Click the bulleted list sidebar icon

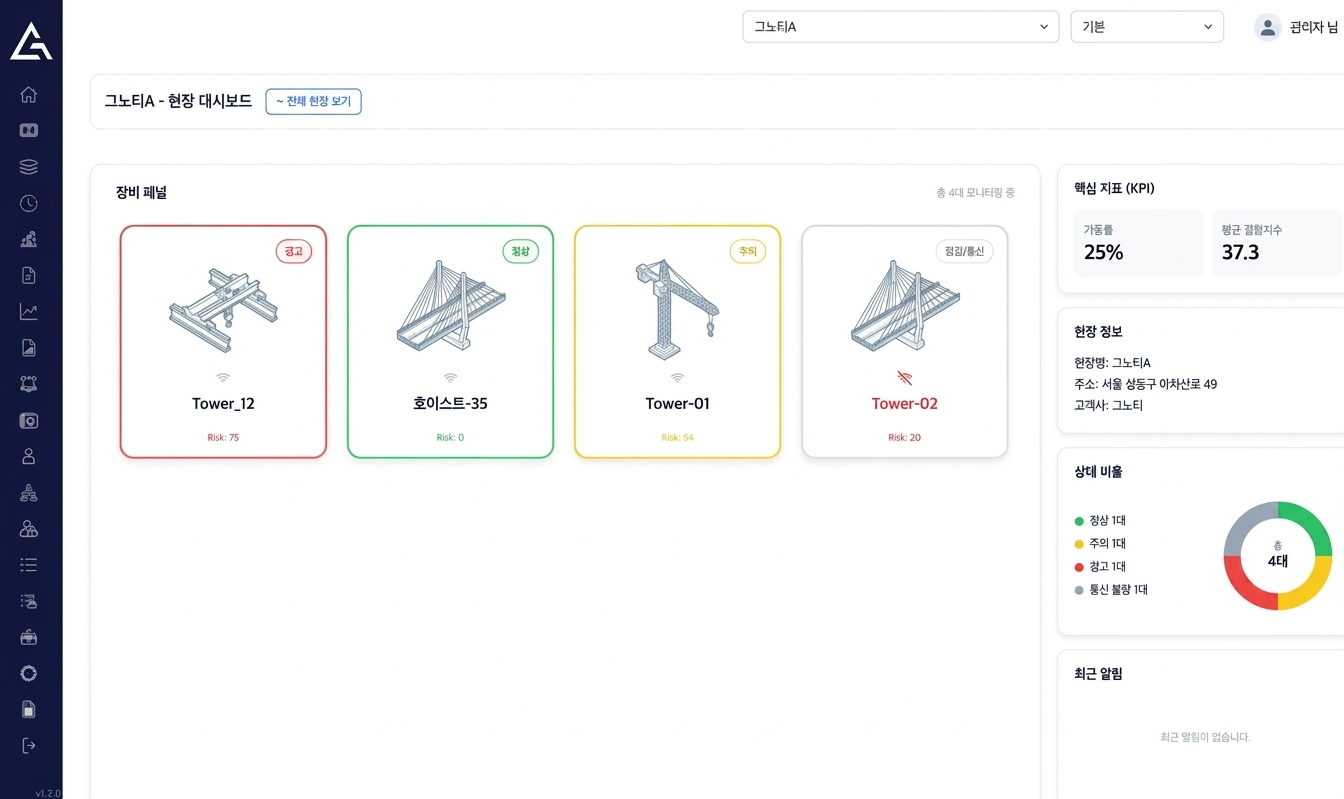click(29, 565)
